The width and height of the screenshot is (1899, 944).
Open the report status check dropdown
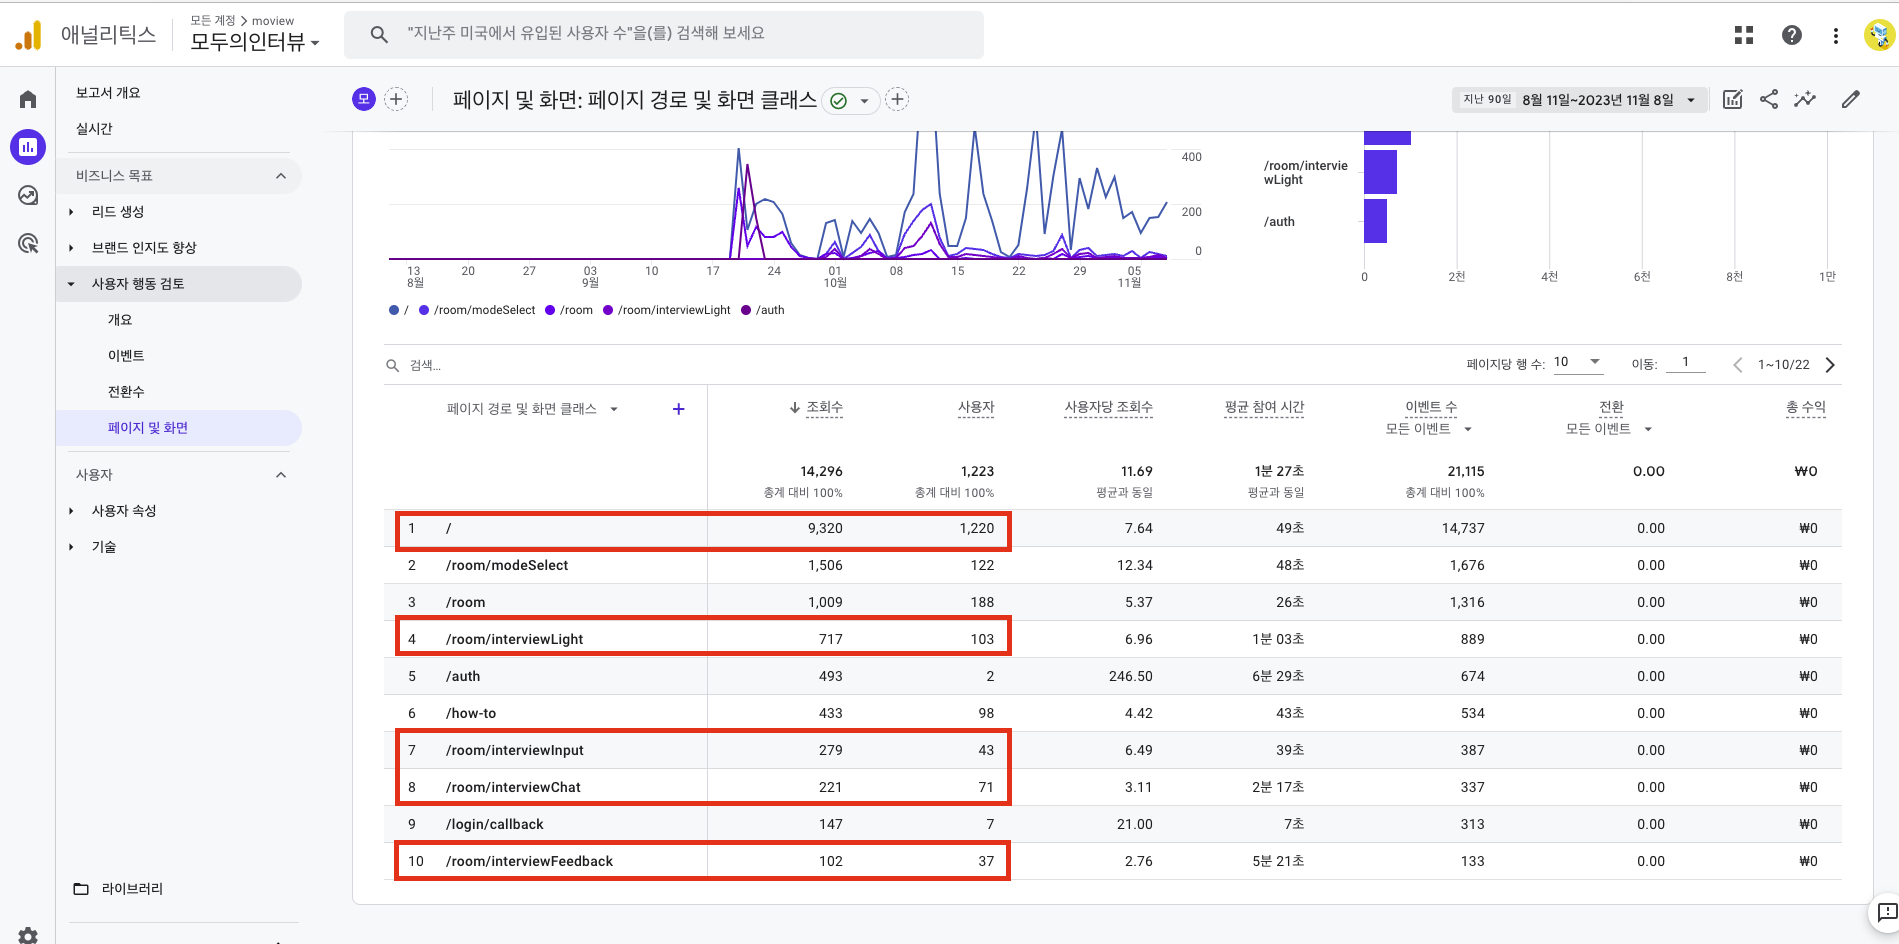851,100
